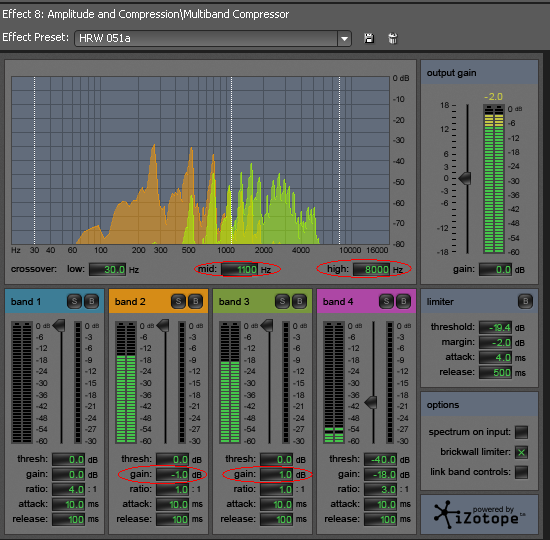The width and height of the screenshot is (550, 540).
Task: Click the iZotope logo
Action: click(x=479, y=515)
